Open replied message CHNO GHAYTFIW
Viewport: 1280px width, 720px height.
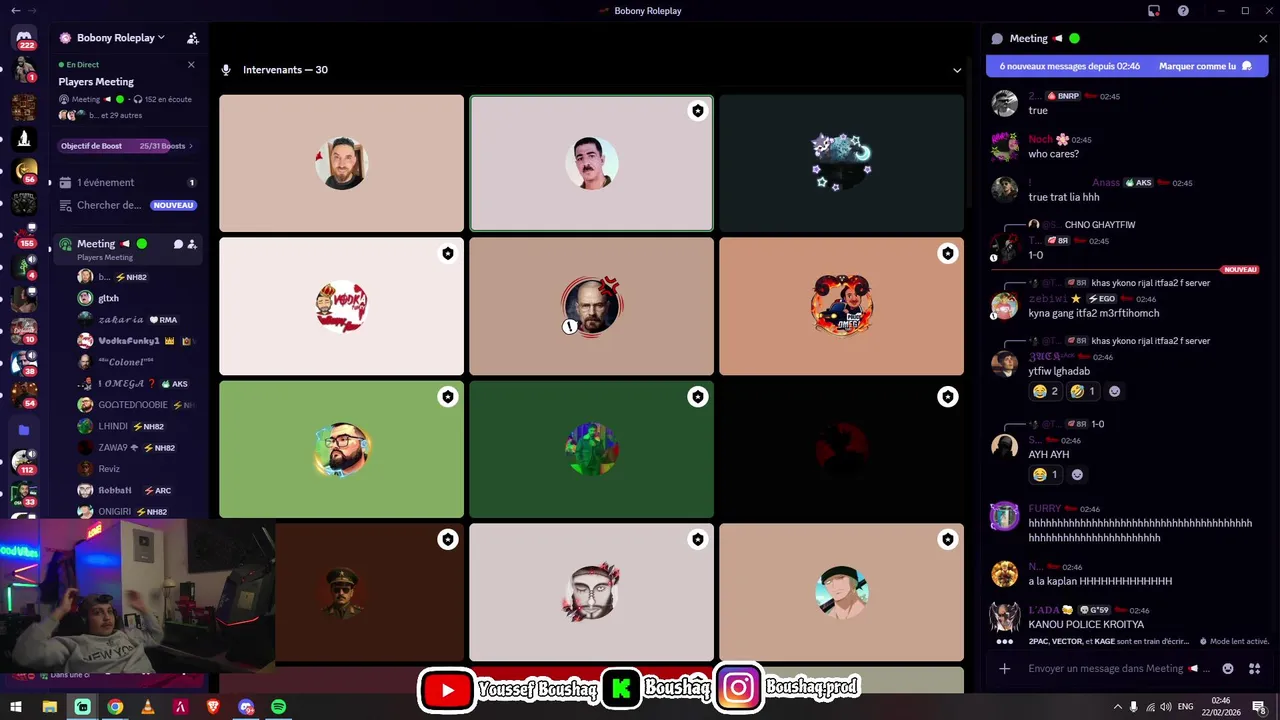tap(1100, 225)
